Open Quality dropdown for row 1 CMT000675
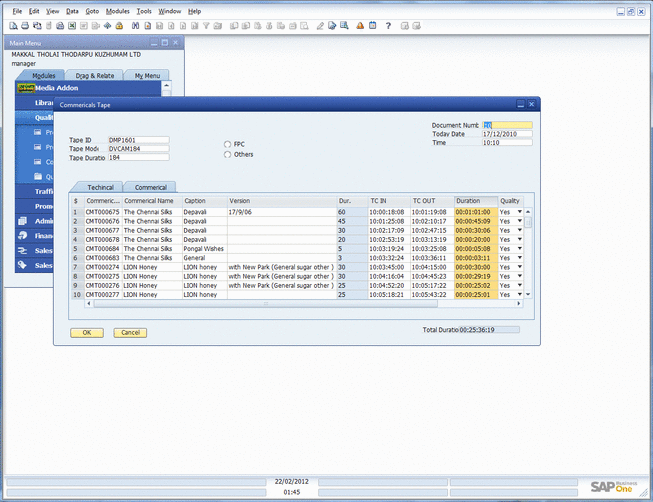The width and height of the screenshot is (653, 502). [x=519, y=212]
